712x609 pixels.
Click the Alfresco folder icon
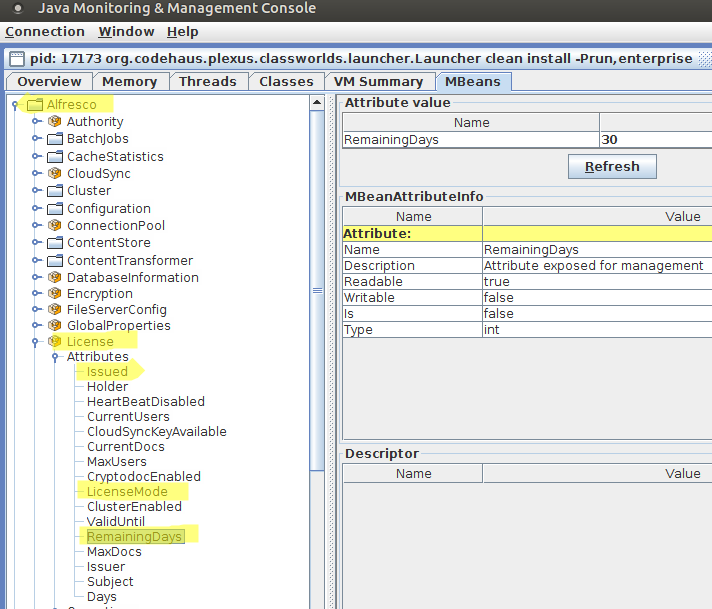[35, 105]
